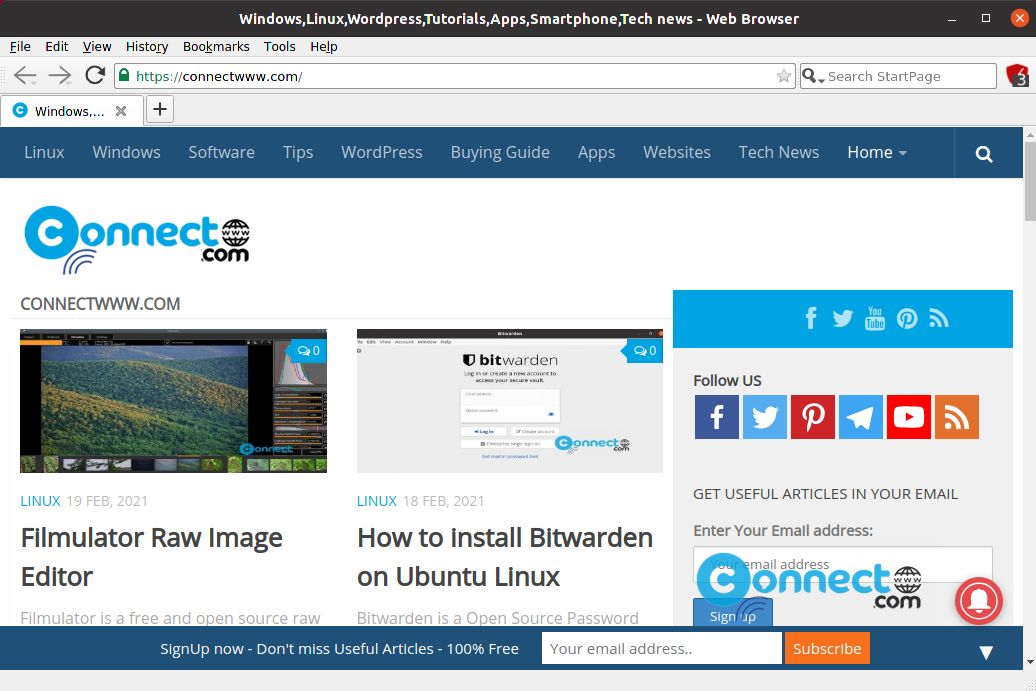The height and width of the screenshot is (691, 1036).
Task: Click the Subscribe button in bottom bar
Action: 827,648
